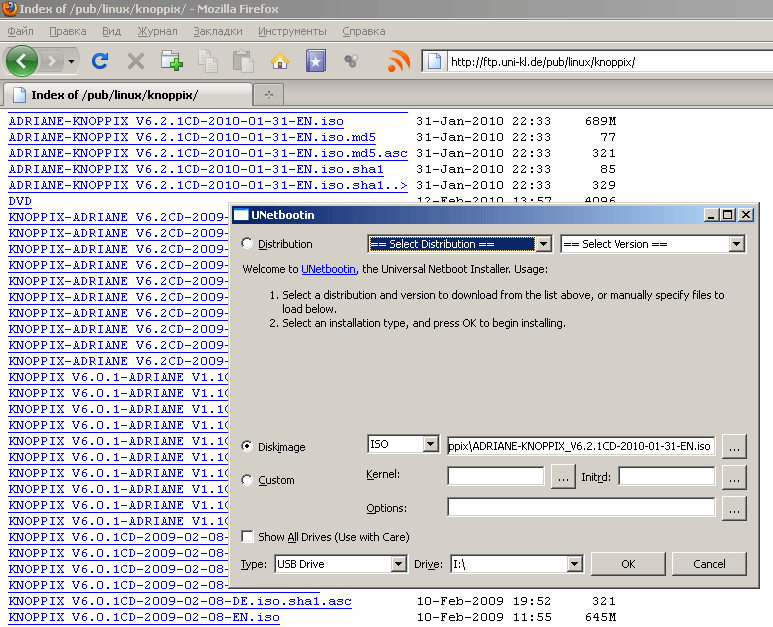
Task: Click the 10-Feb-2009 19:52 date text
Action: pos(484,601)
